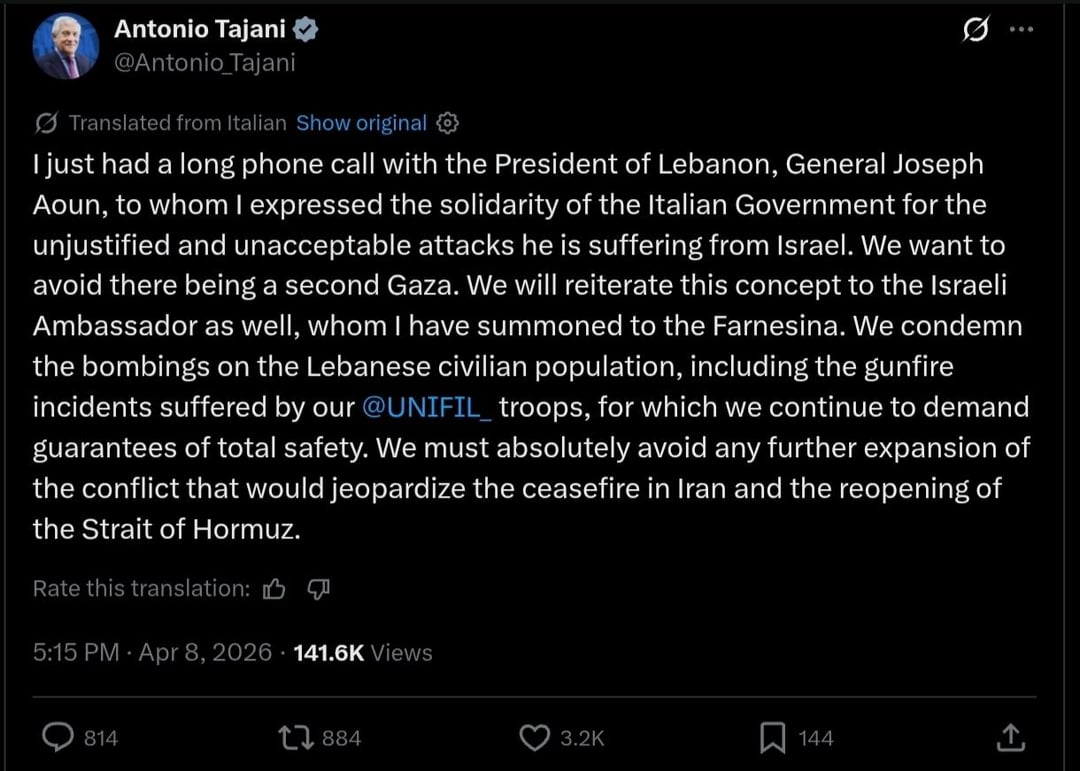Click the Grok icon beside Translated from Italian
Screen dimensions: 1080x771
tap(46, 123)
